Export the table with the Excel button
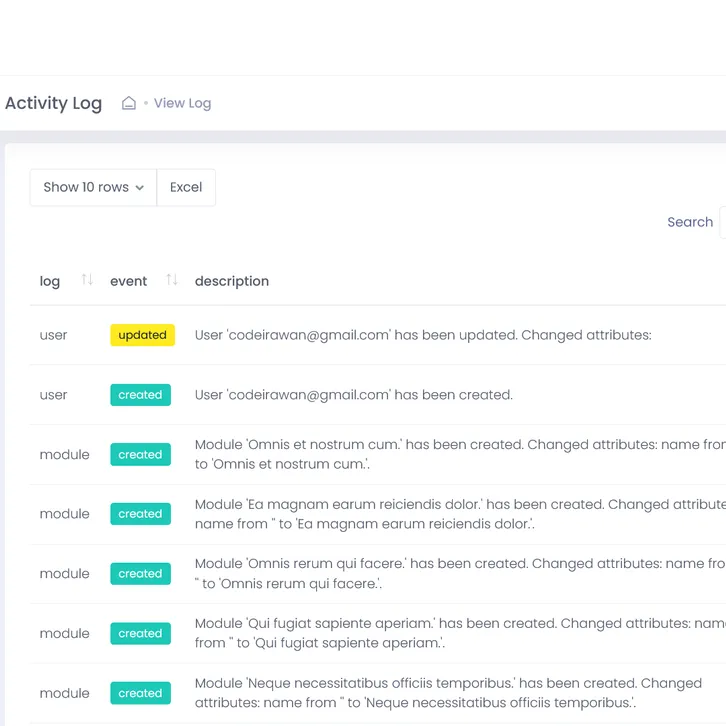The width and height of the screenshot is (726, 726). tap(186, 187)
